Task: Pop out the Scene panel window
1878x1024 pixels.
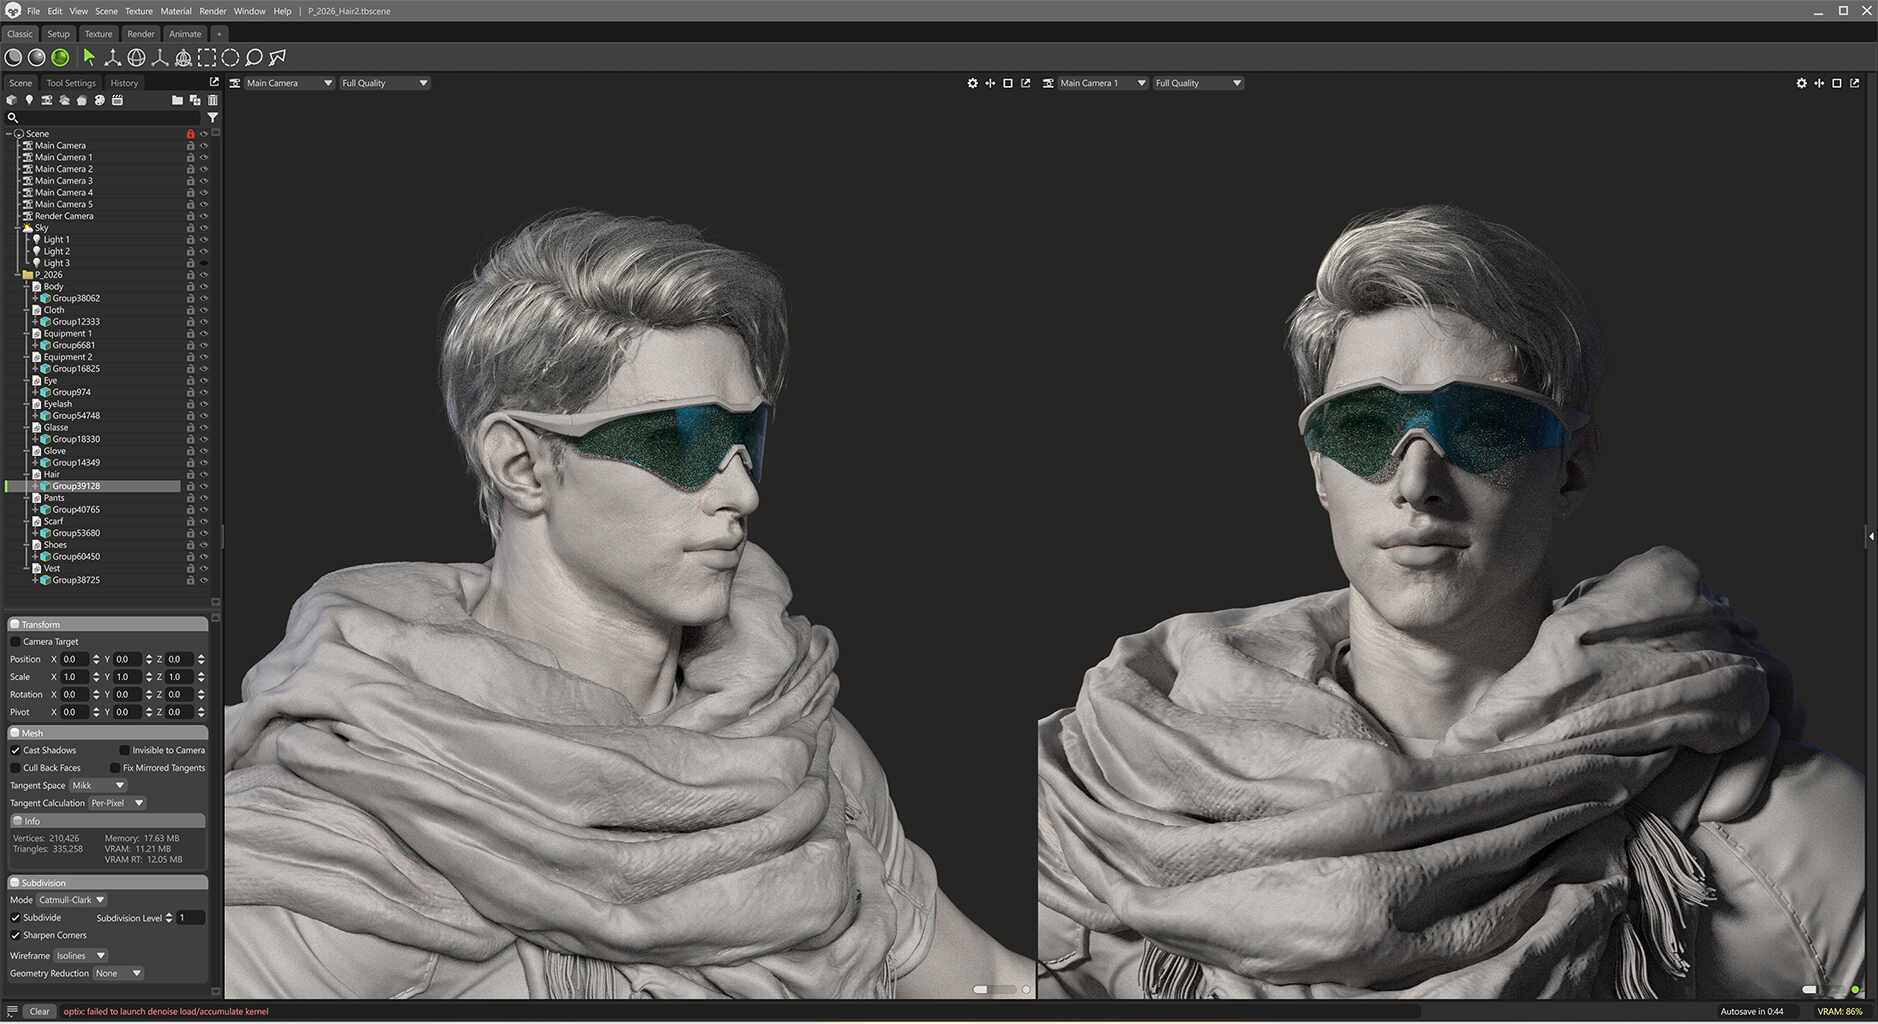Action: point(213,82)
